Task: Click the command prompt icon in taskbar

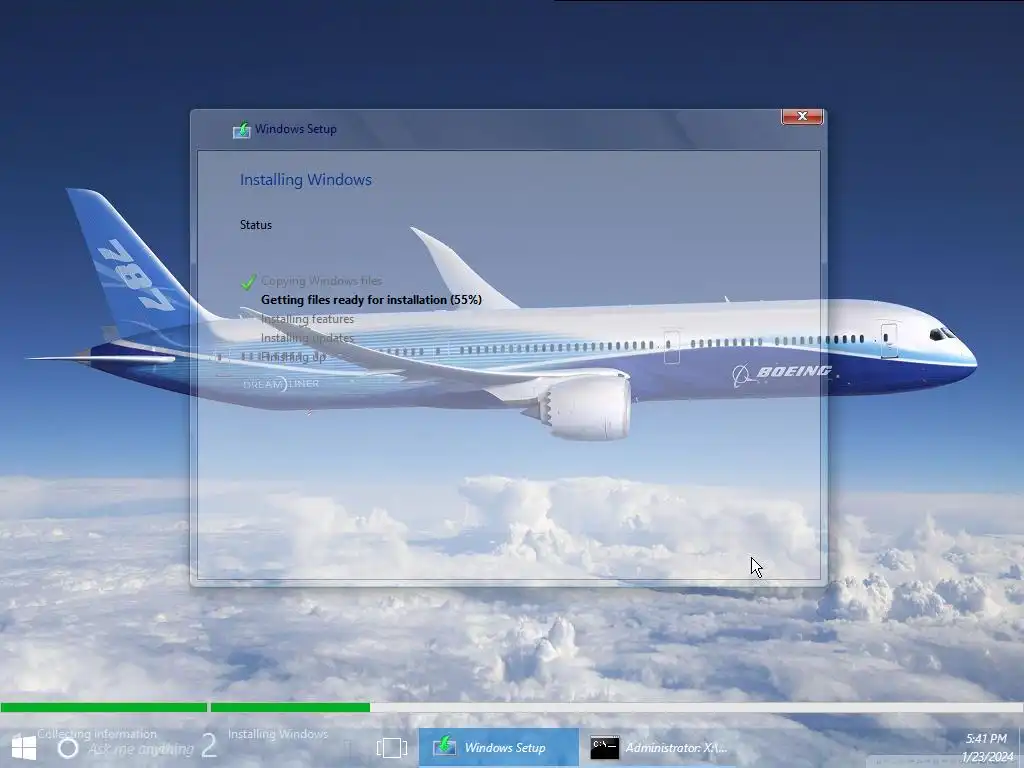Action: click(x=604, y=748)
